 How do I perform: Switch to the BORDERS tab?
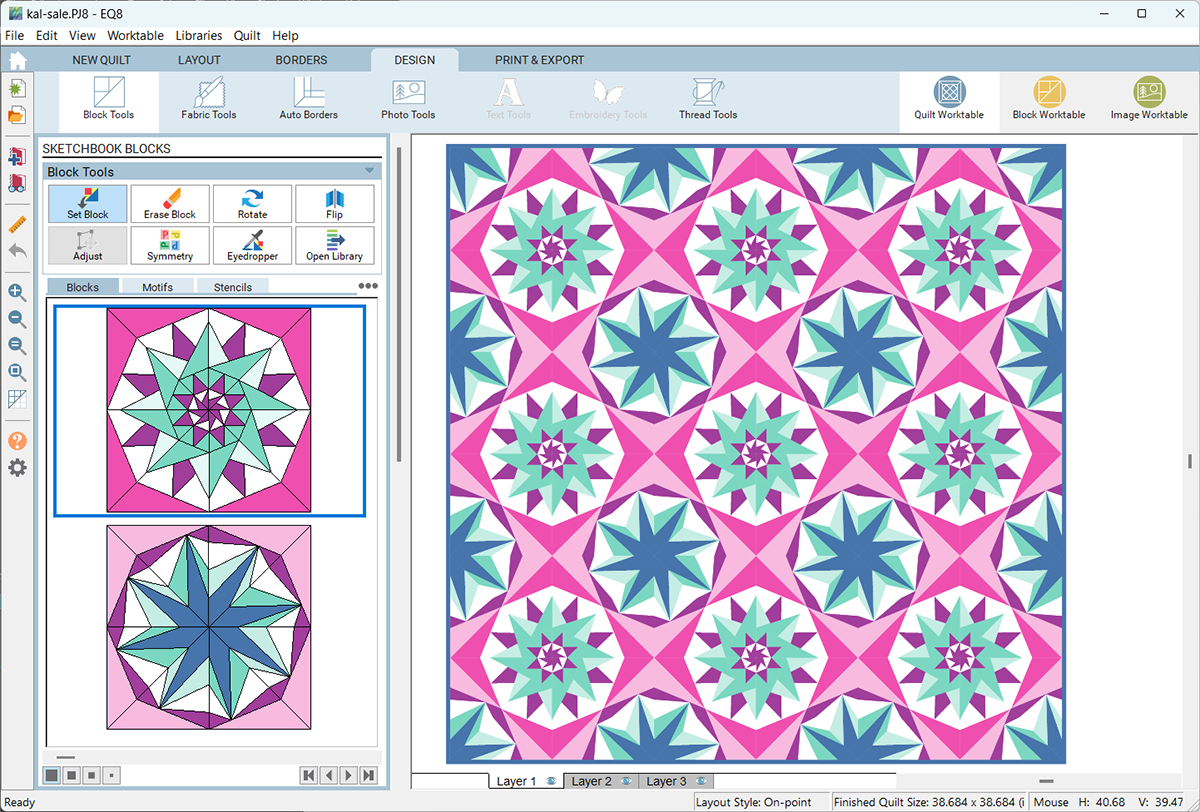301,60
